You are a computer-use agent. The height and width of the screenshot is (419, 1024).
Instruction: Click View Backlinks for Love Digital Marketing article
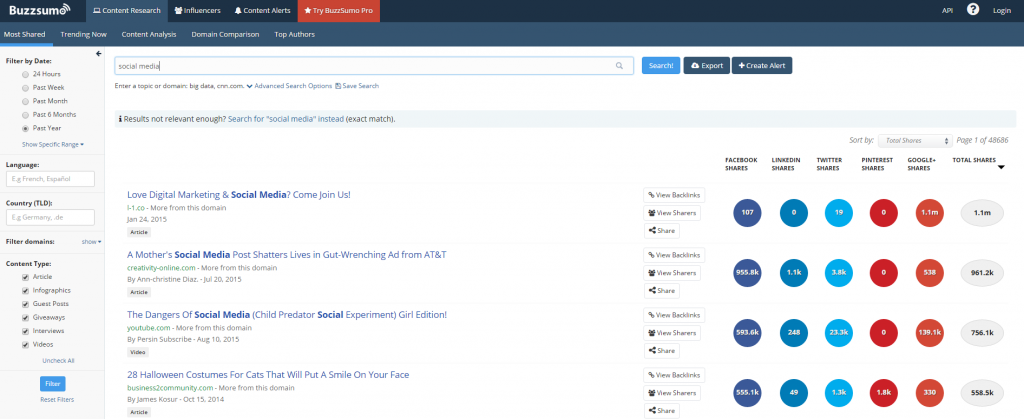(674, 195)
